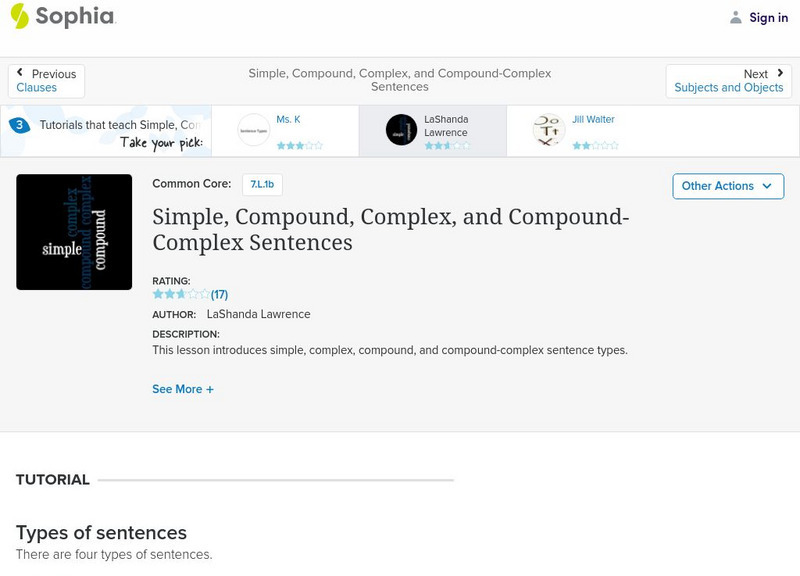Click the Sign in link
800x576 pixels.
[x=768, y=17]
